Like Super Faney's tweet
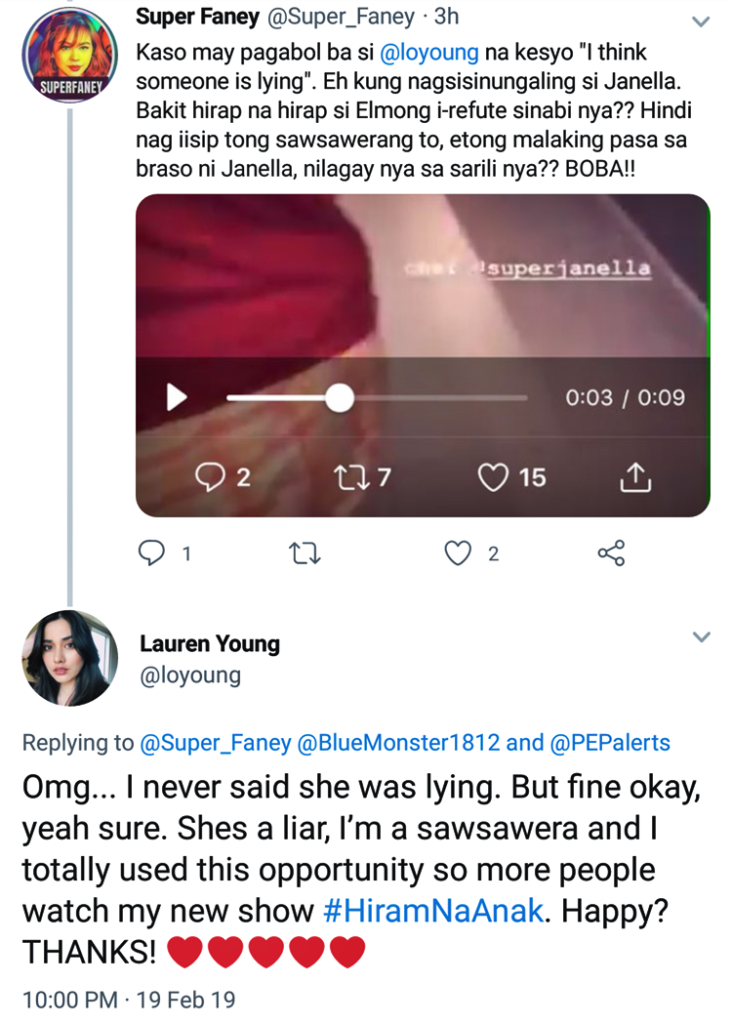The image size is (732, 1024). 458,553
